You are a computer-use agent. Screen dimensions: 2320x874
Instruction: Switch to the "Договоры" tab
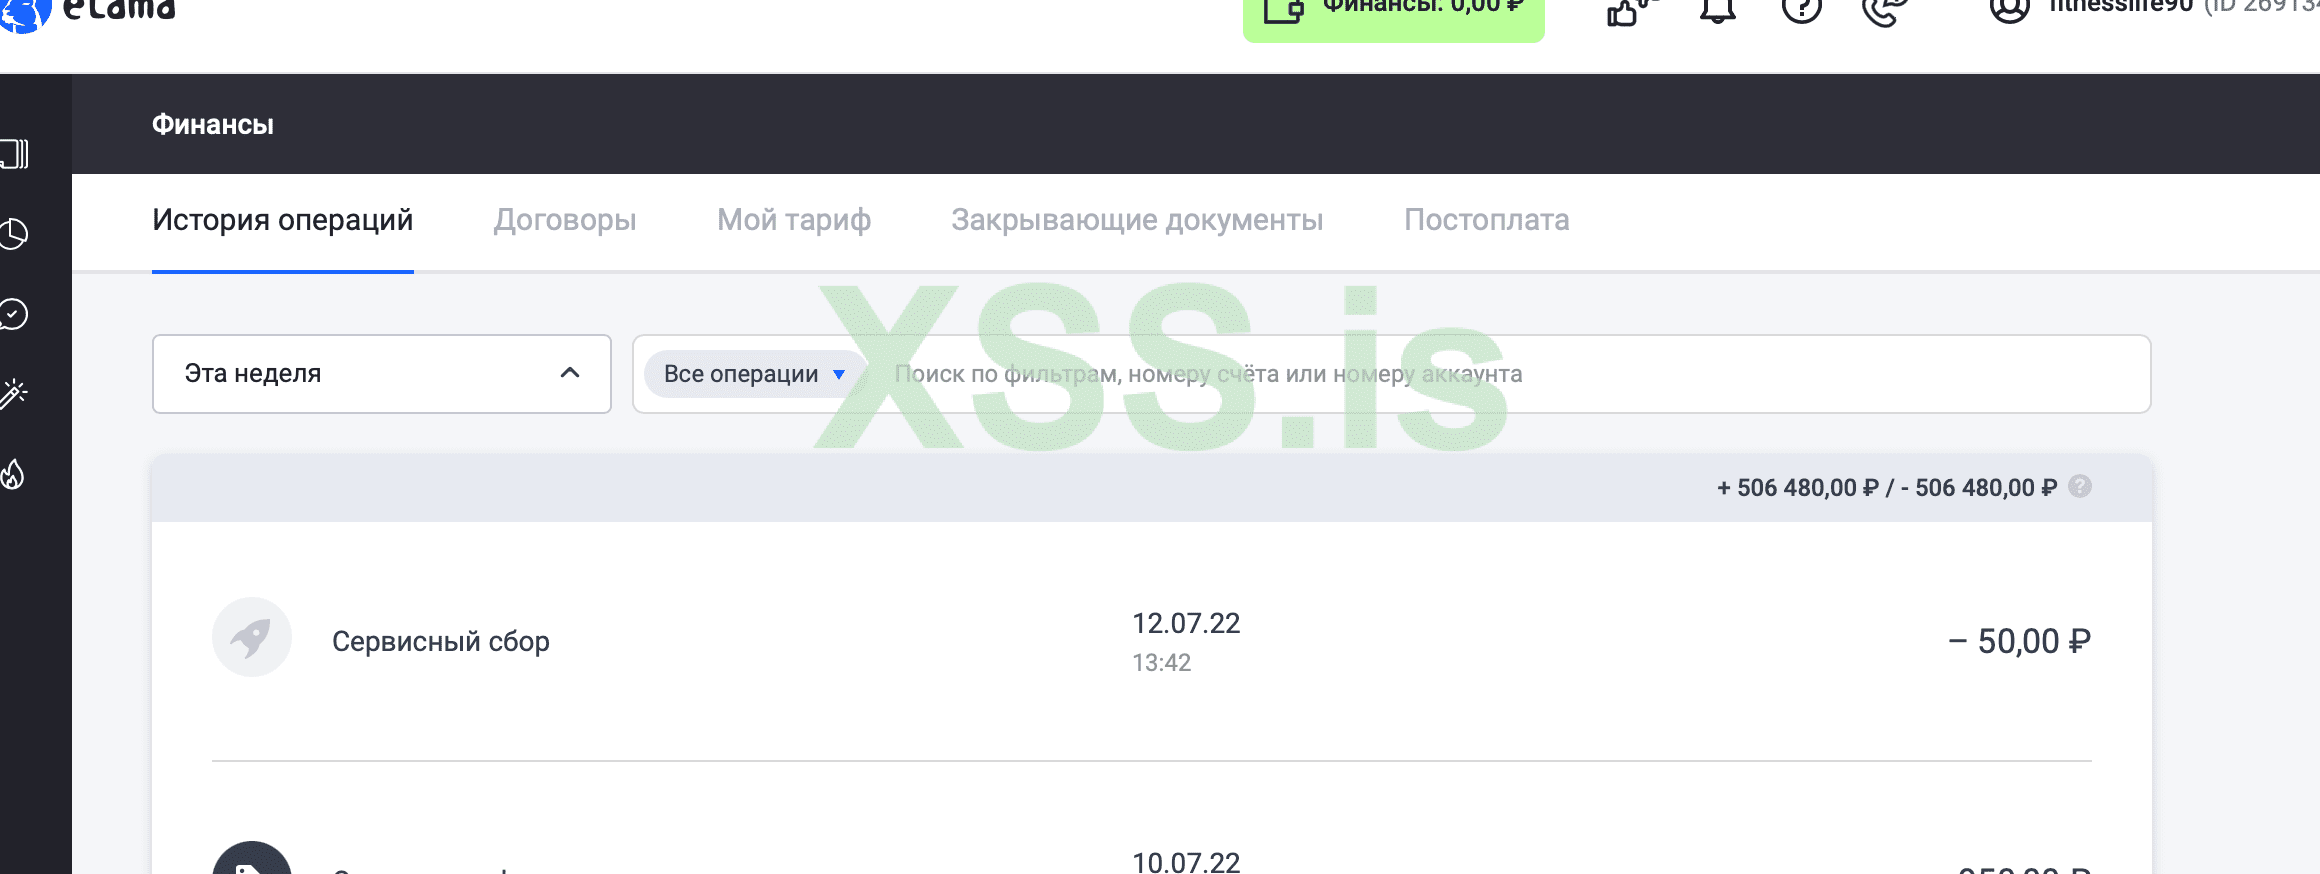click(x=565, y=220)
